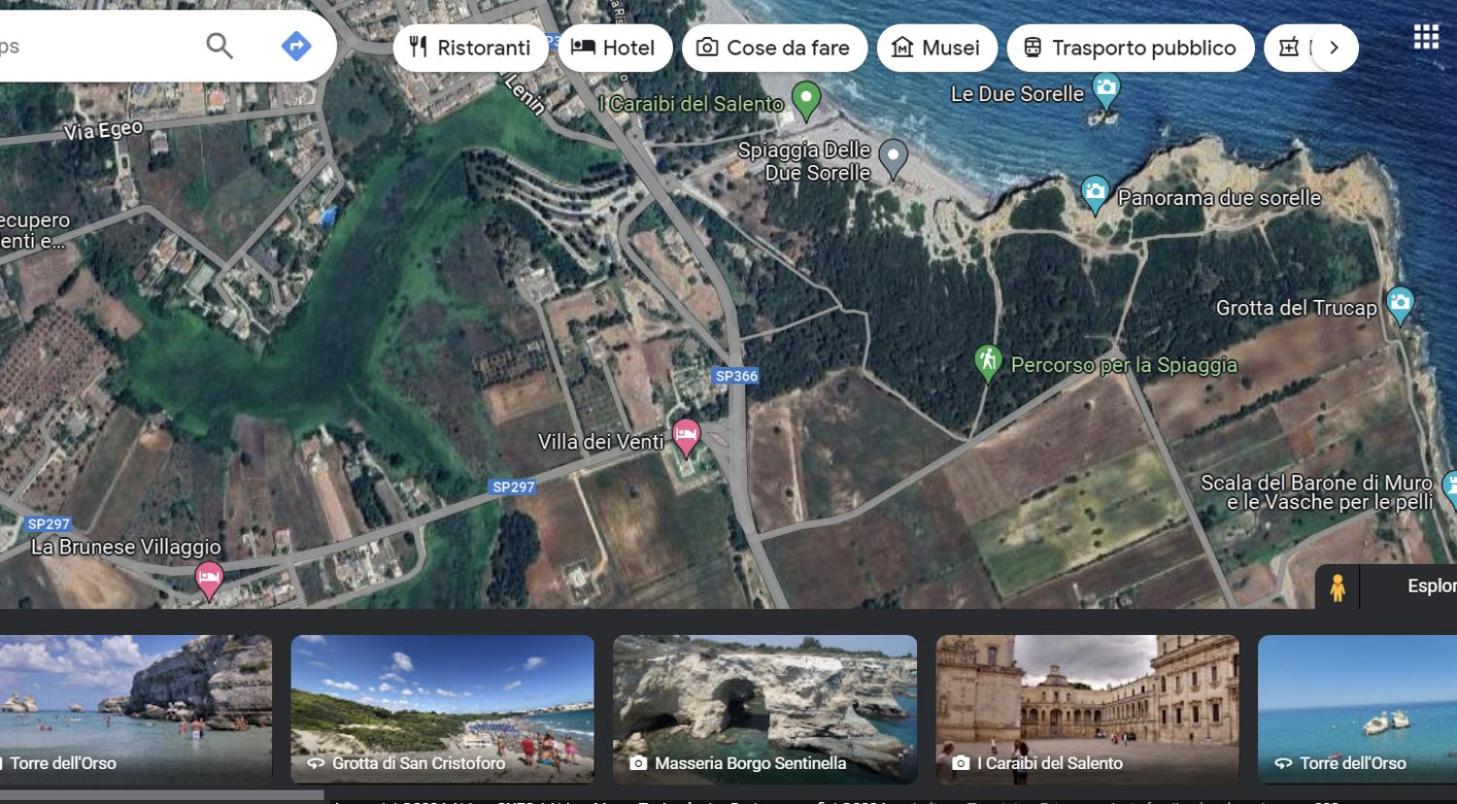Activate the Street View pegman

tap(1337, 588)
